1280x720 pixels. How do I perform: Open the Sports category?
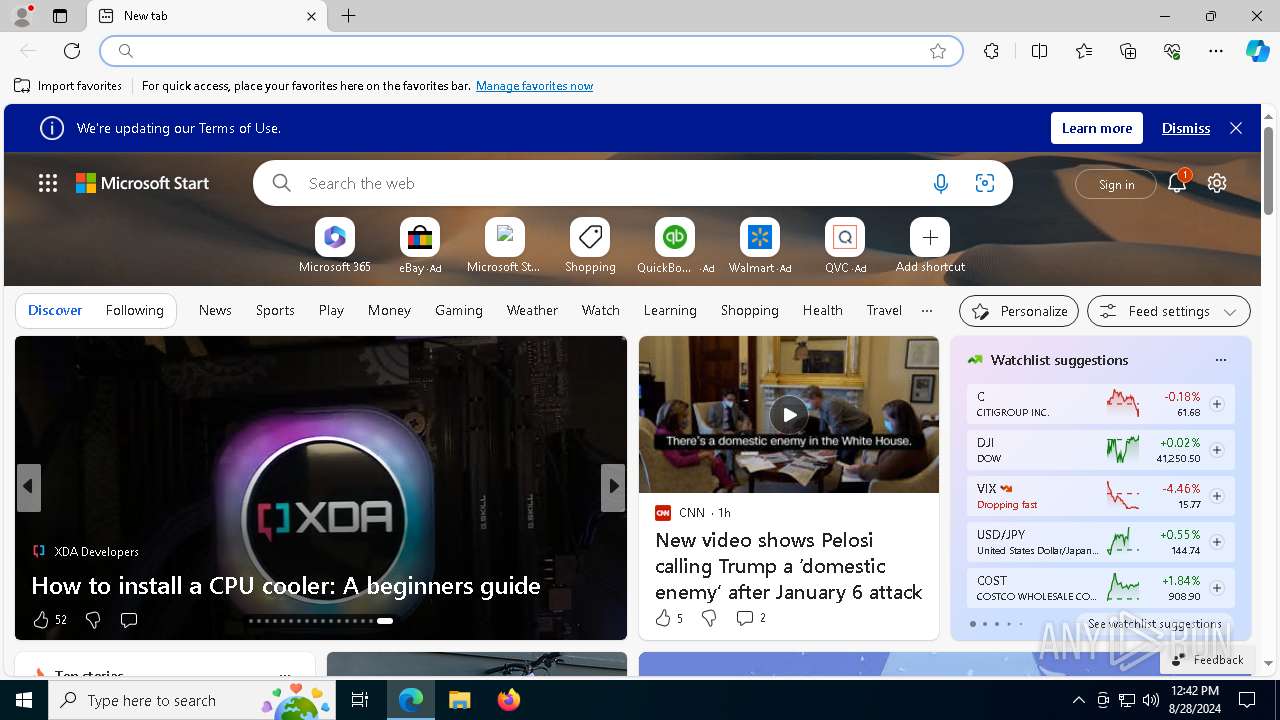pos(275,311)
